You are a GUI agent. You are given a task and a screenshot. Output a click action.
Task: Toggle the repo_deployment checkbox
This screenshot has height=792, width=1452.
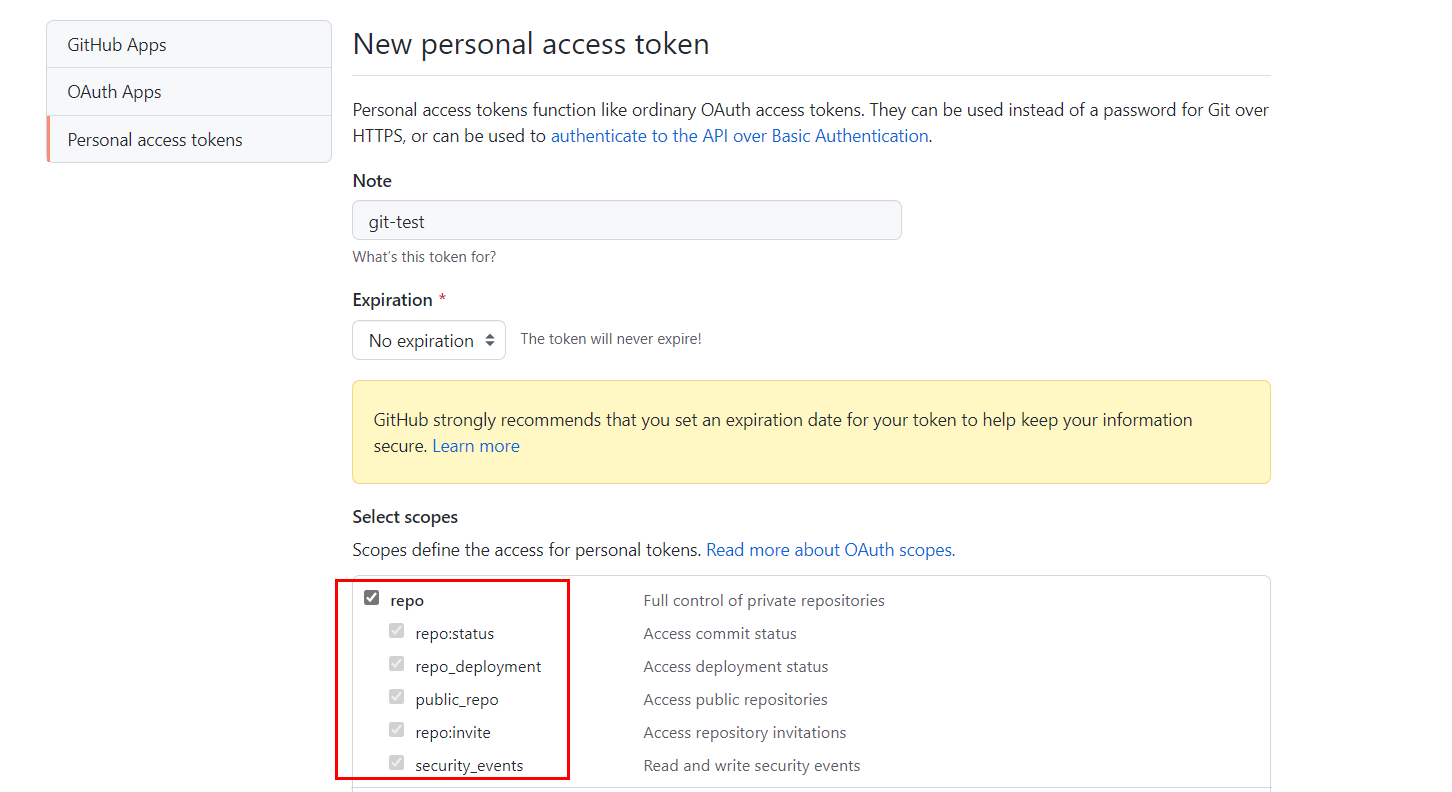[397, 664]
